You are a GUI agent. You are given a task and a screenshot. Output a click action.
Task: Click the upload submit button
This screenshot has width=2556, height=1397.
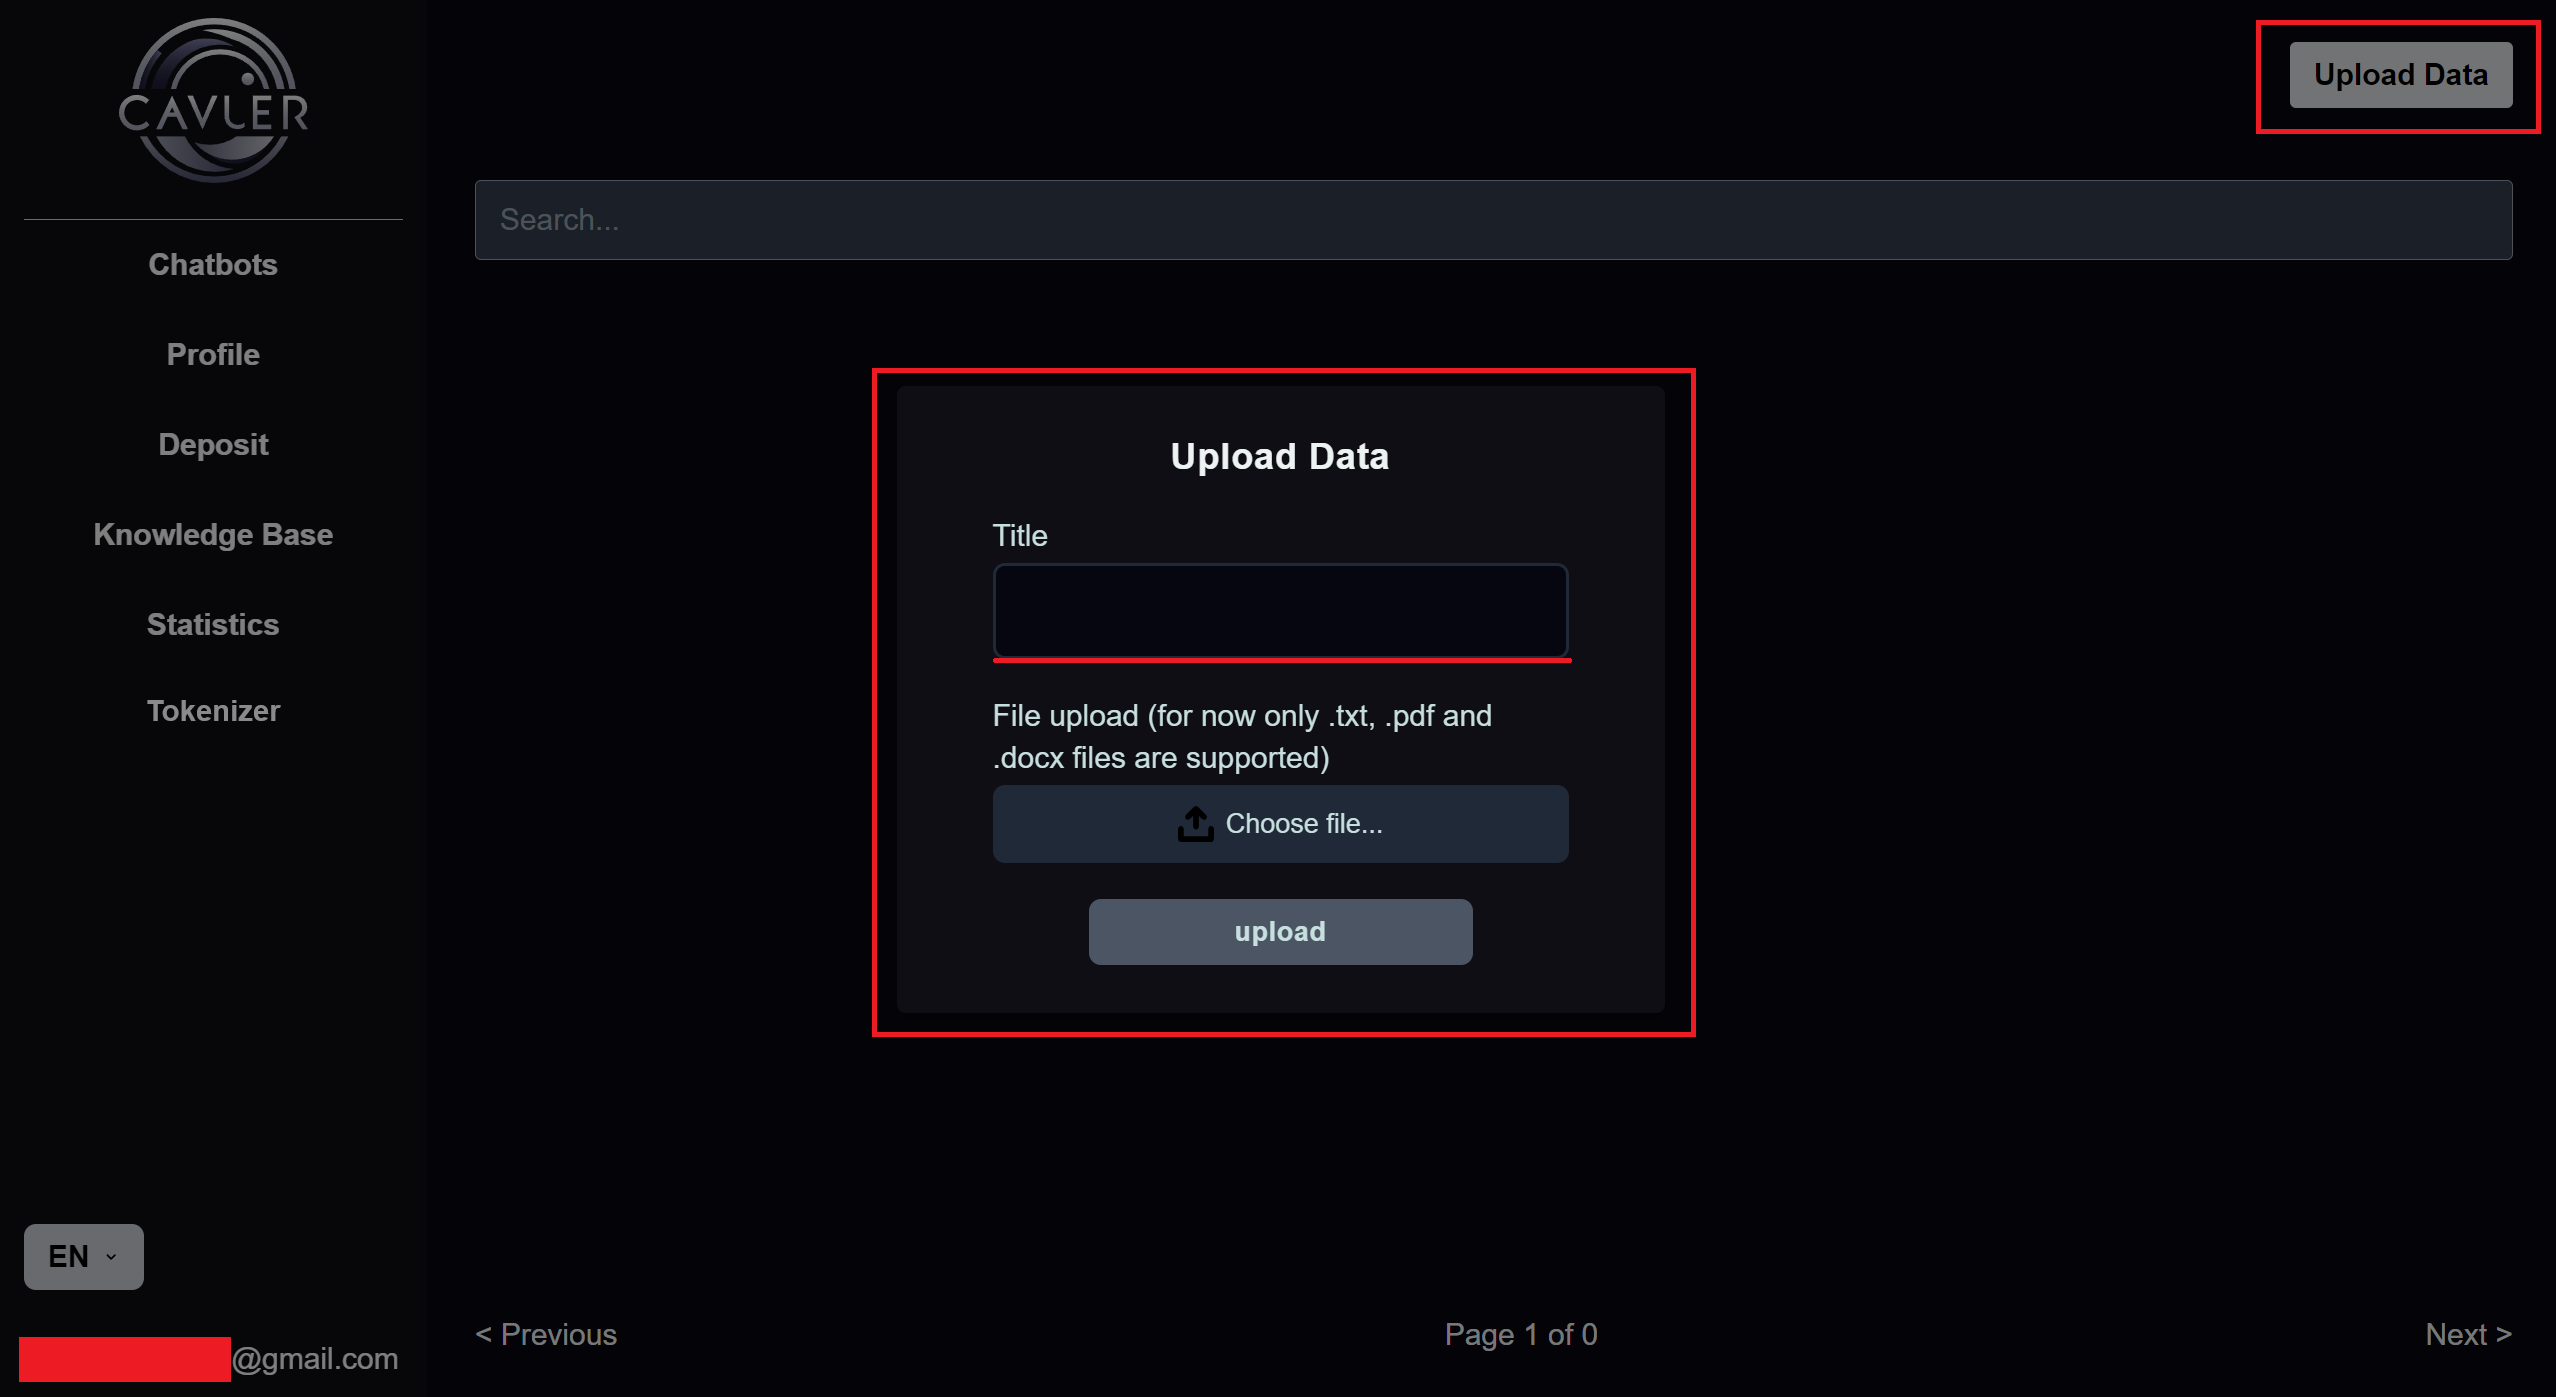1280,931
